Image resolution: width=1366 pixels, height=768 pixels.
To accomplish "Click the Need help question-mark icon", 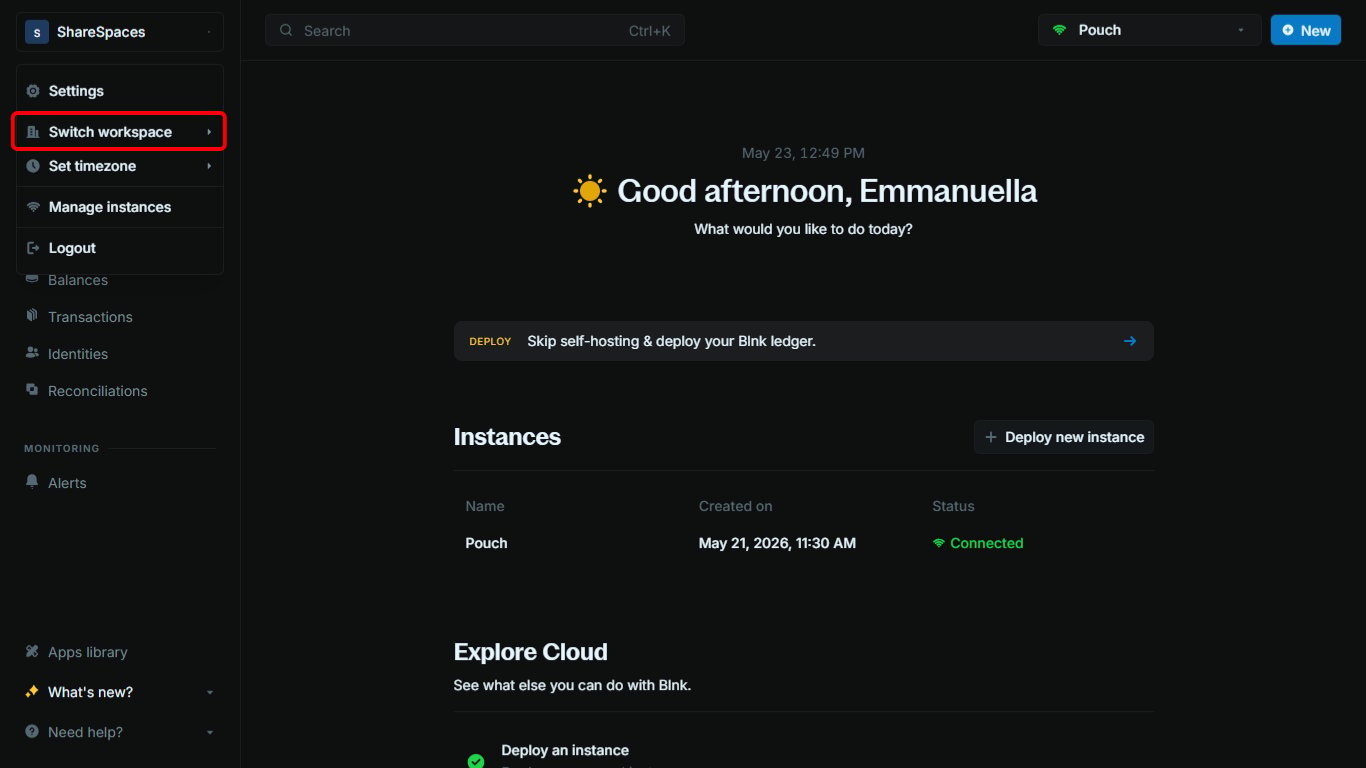I will (x=32, y=732).
